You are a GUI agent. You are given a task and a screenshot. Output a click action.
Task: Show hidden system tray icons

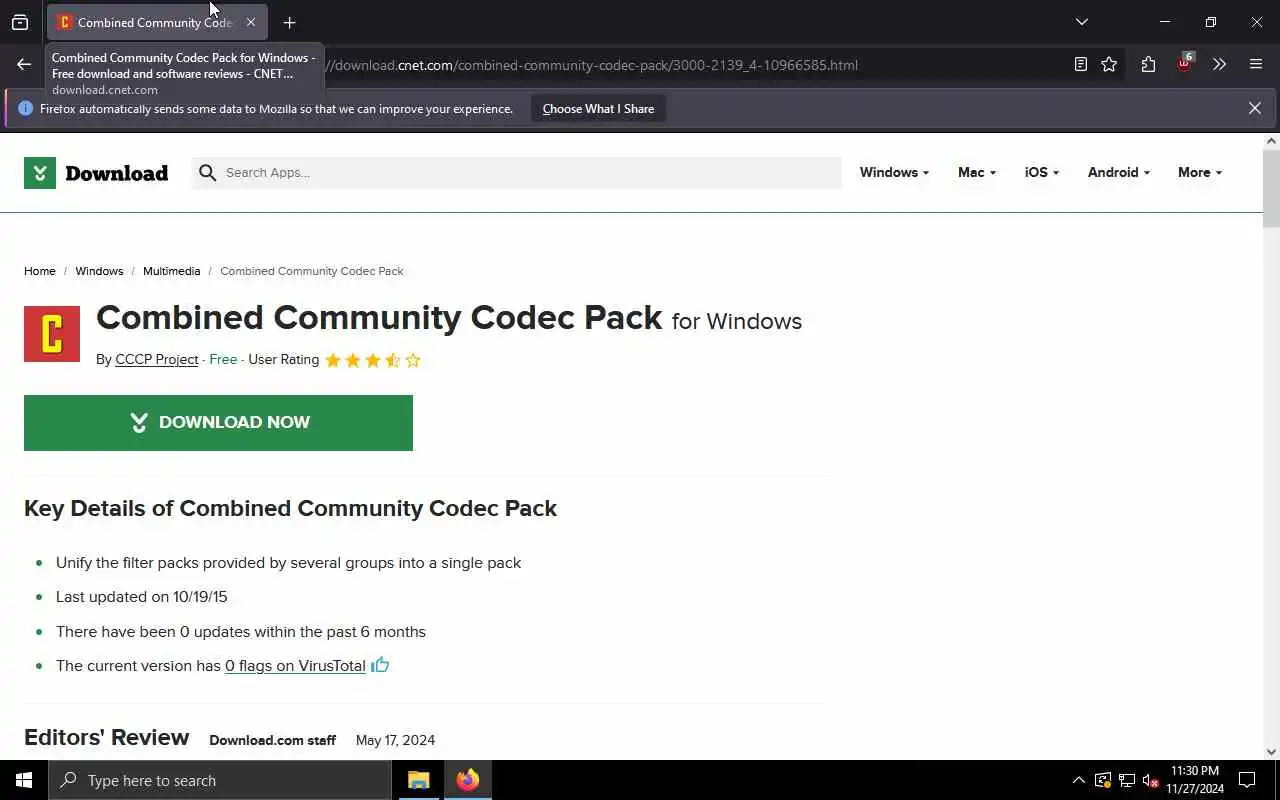1078,780
